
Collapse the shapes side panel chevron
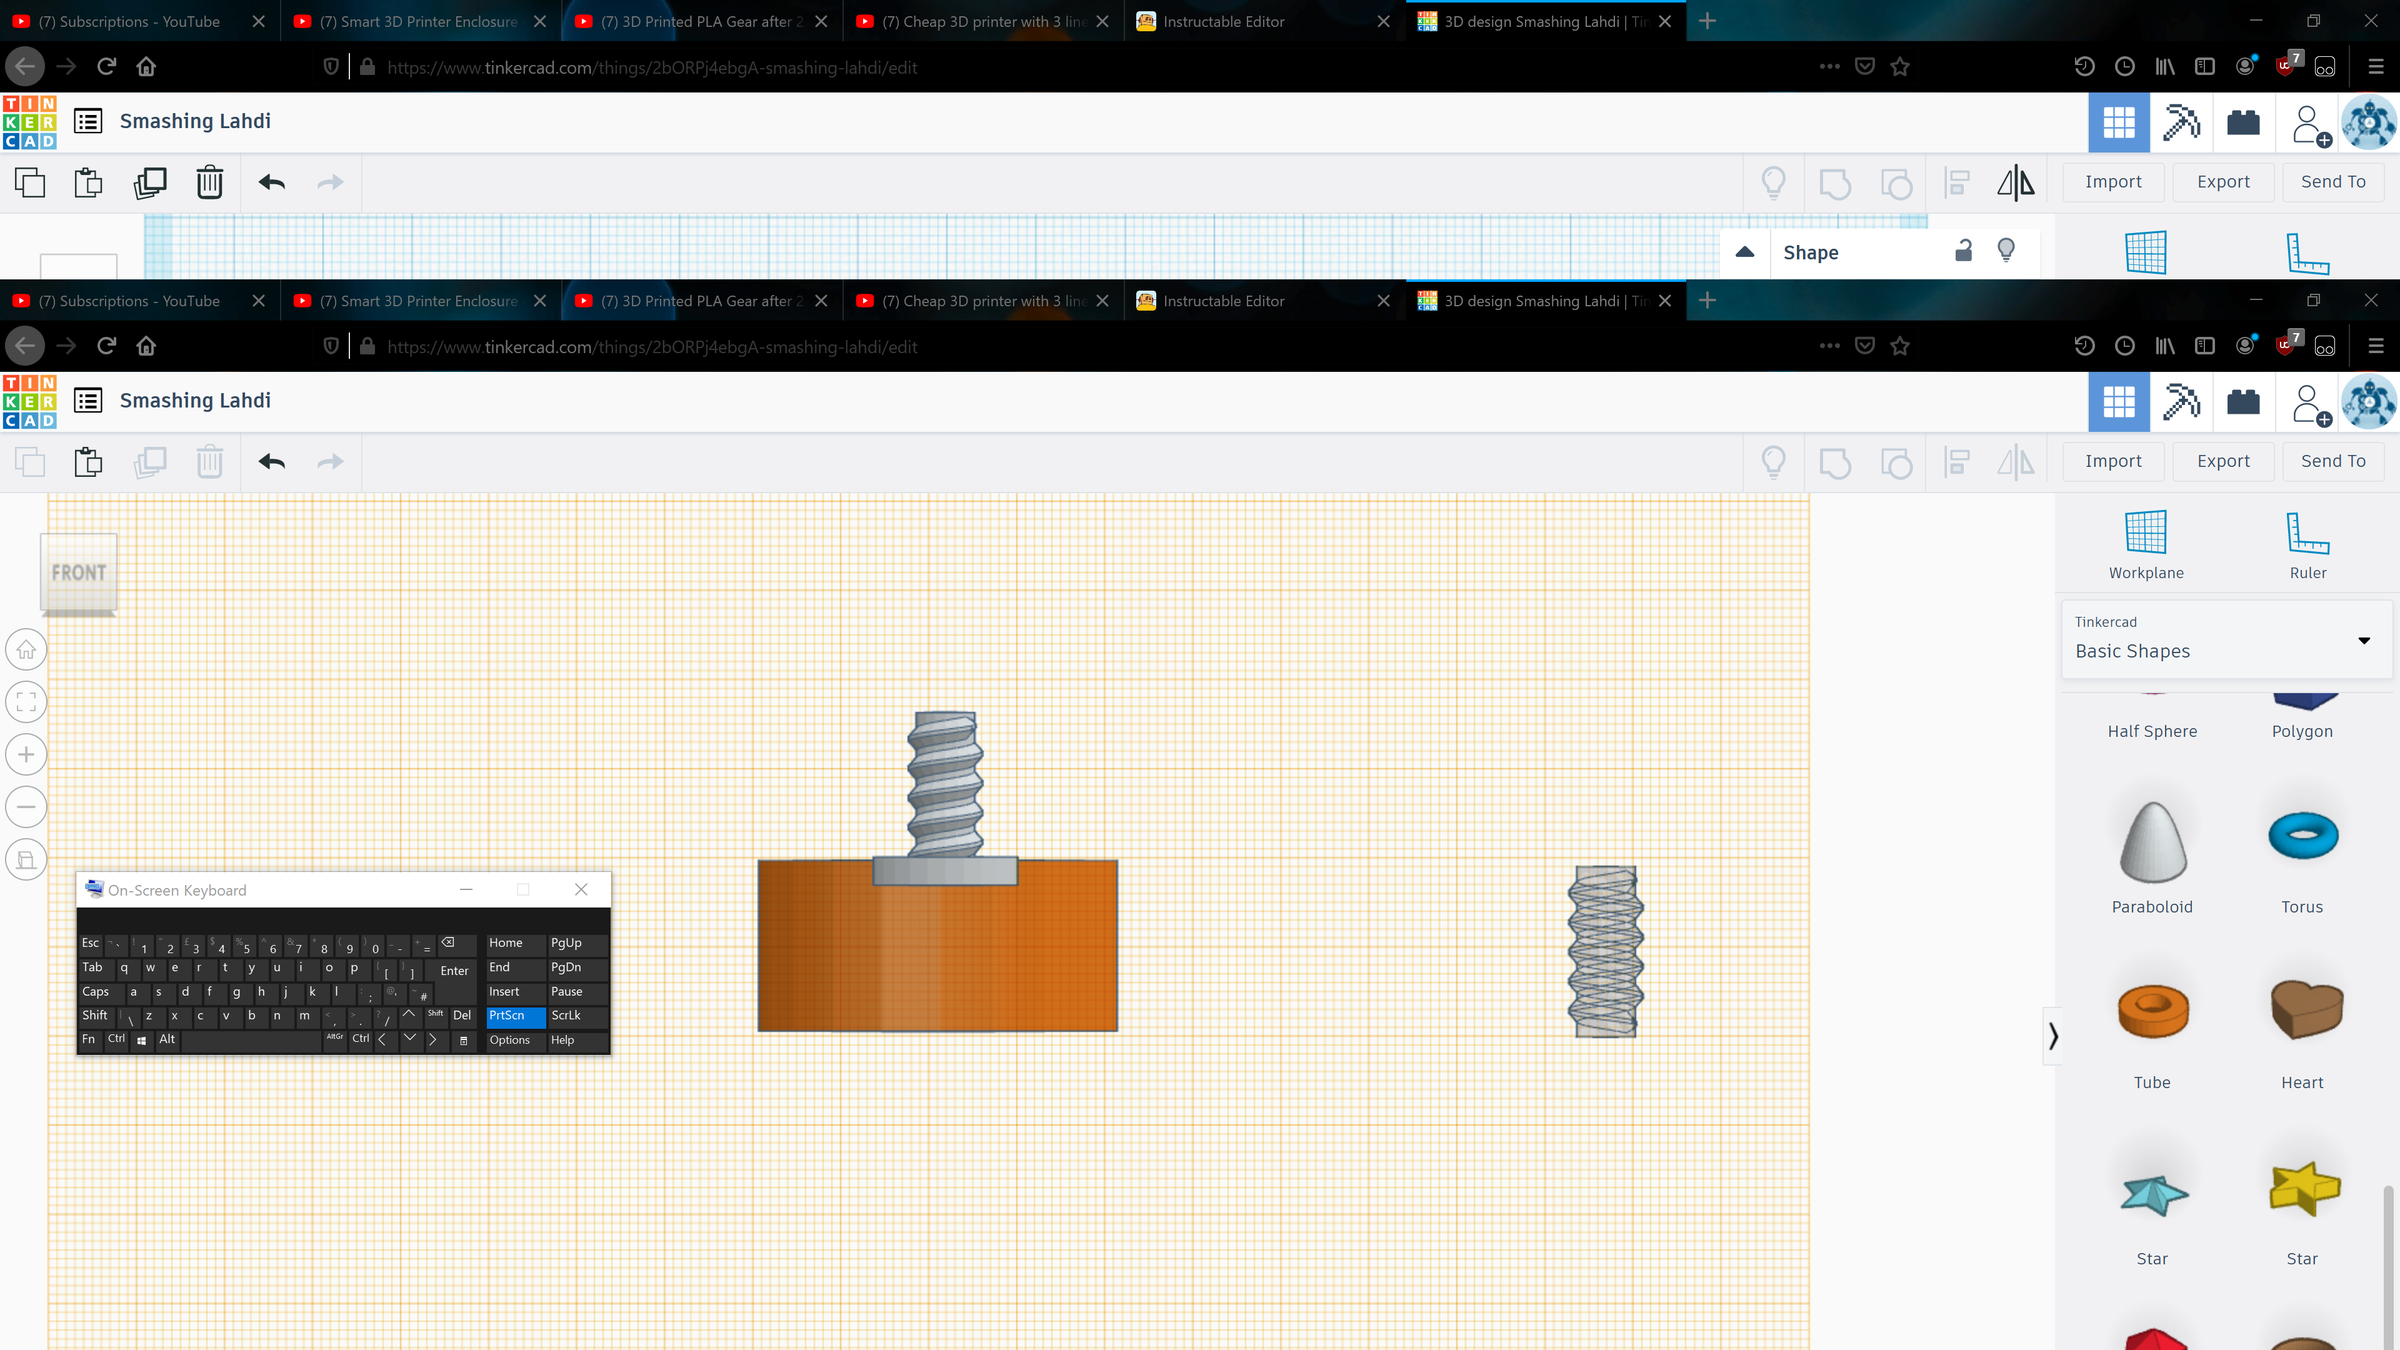click(x=2052, y=1036)
